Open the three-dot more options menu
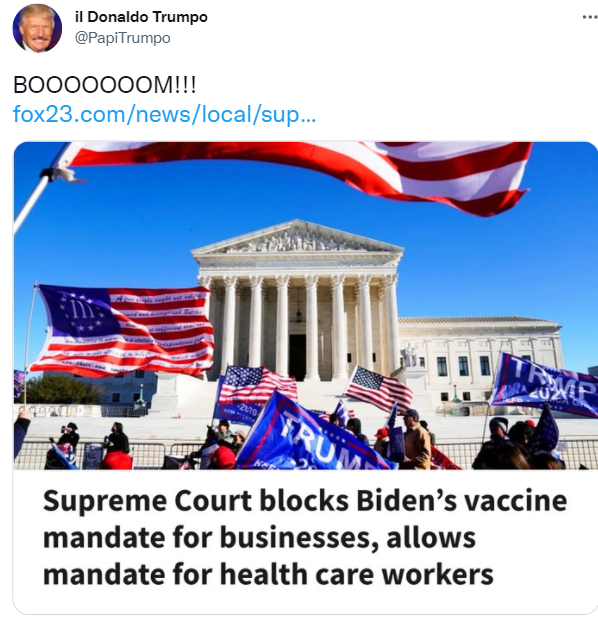598x621 pixels. tap(589, 17)
